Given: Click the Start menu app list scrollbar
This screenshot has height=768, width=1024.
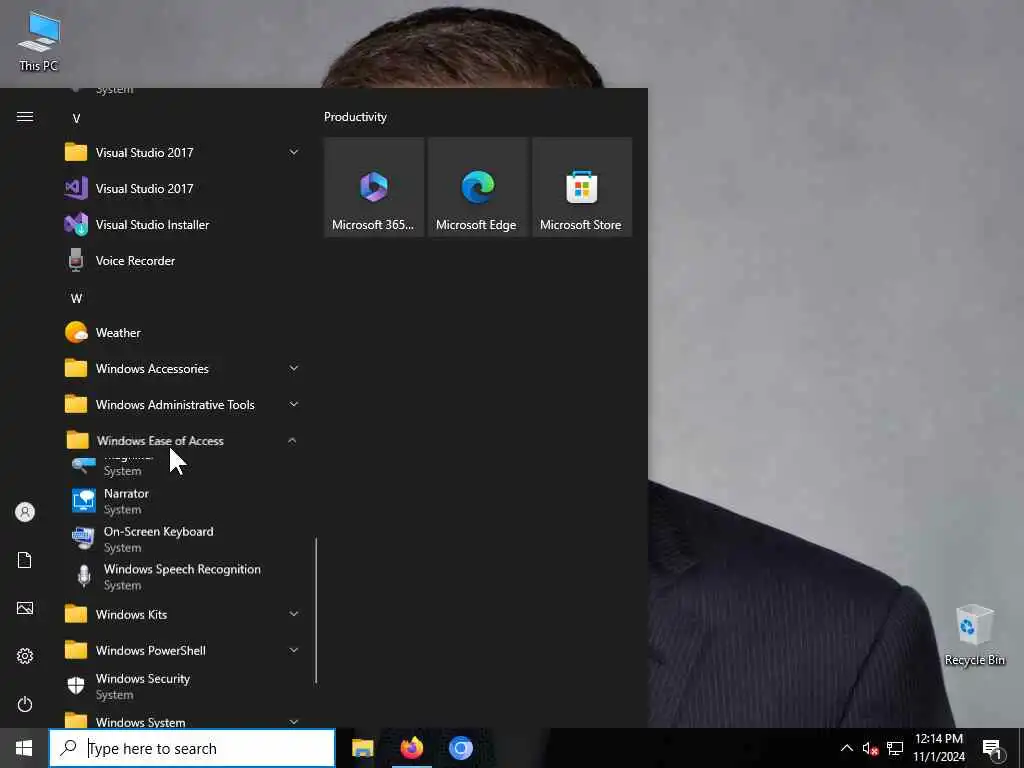Looking at the screenshot, I should (x=316, y=611).
